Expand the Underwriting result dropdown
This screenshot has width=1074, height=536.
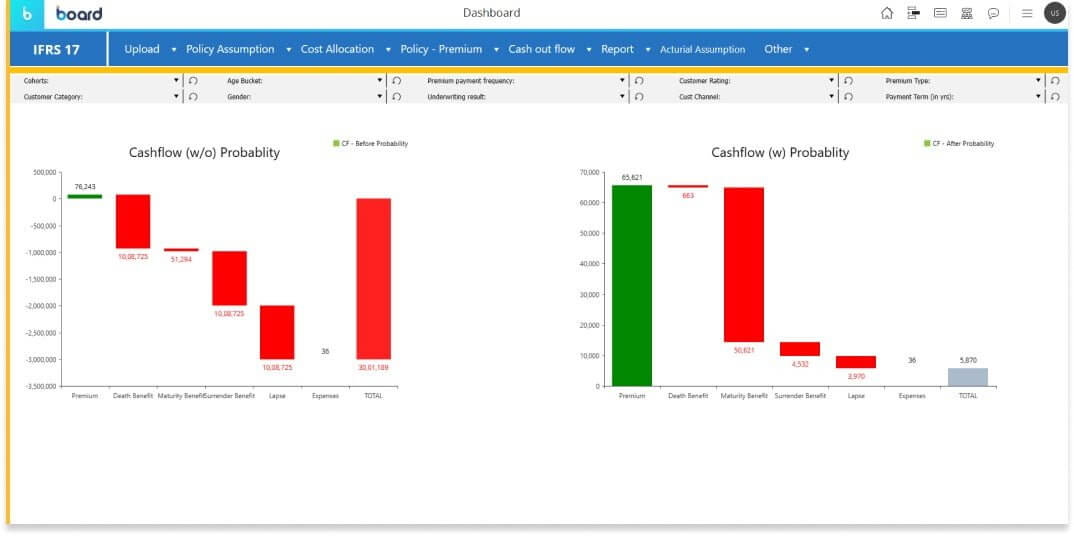coord(622,97)
